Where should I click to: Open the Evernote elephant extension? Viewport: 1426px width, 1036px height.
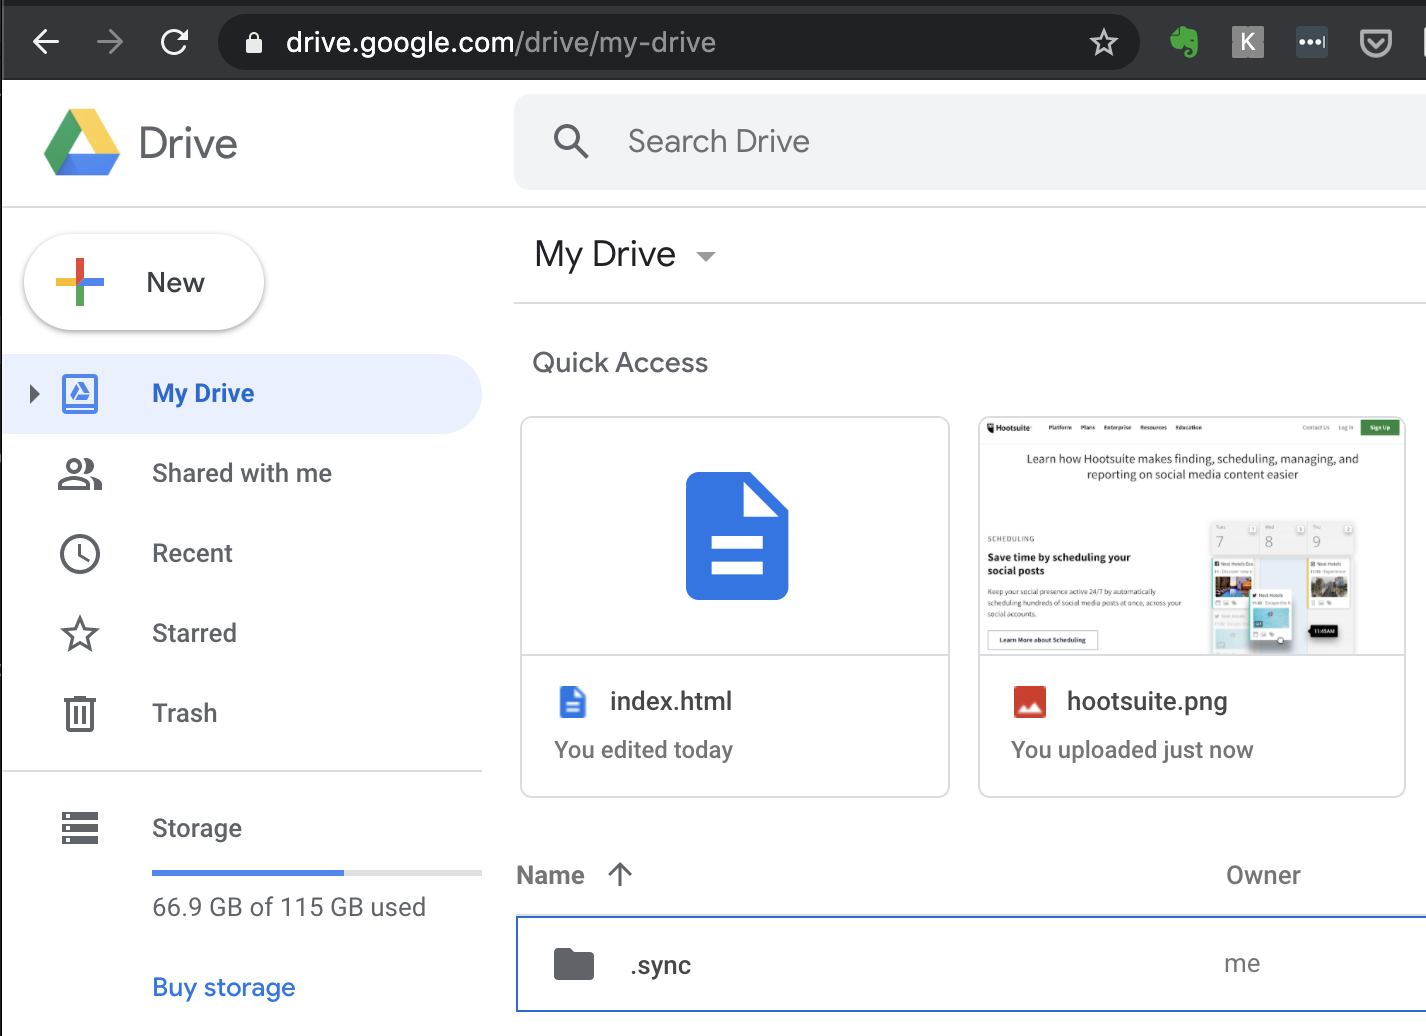point(1184,42)
